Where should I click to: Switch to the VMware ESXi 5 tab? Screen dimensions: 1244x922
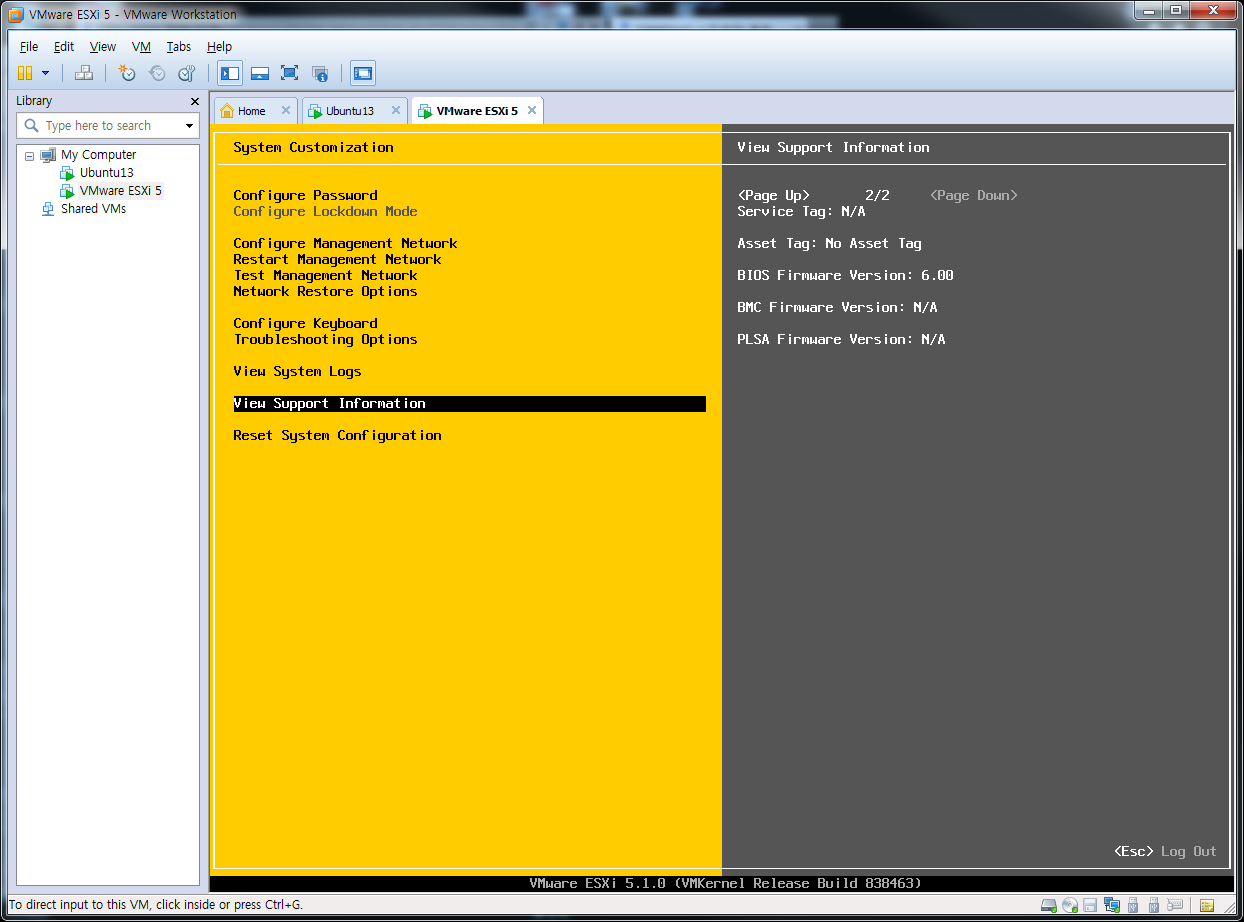477,111
